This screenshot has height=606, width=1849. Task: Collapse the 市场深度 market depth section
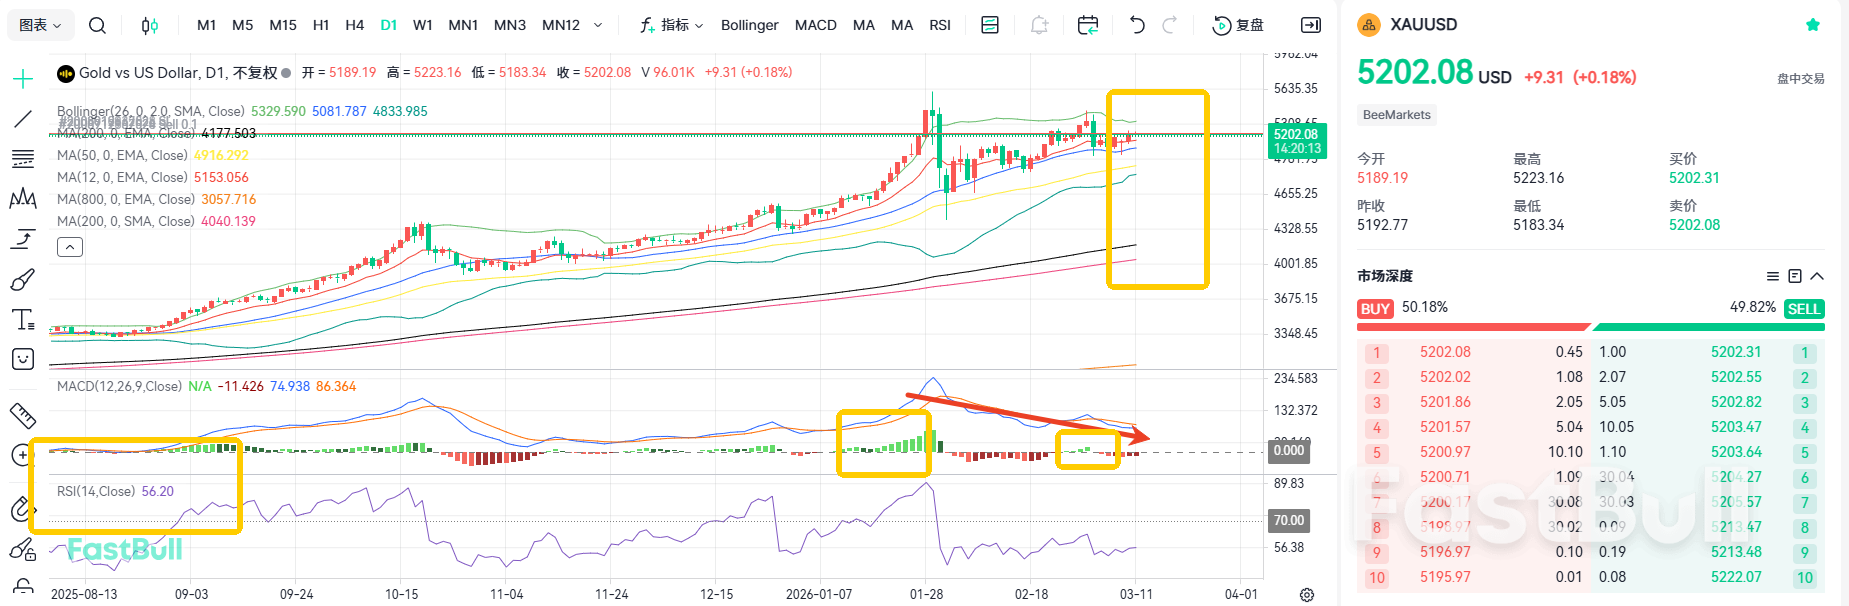(1817, 276)
